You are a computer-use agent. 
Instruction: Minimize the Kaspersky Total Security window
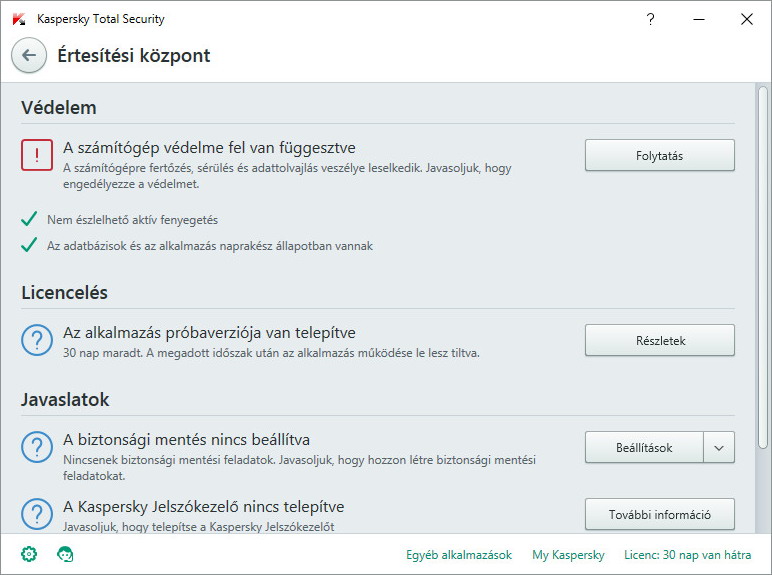click(x=699, y=19)
